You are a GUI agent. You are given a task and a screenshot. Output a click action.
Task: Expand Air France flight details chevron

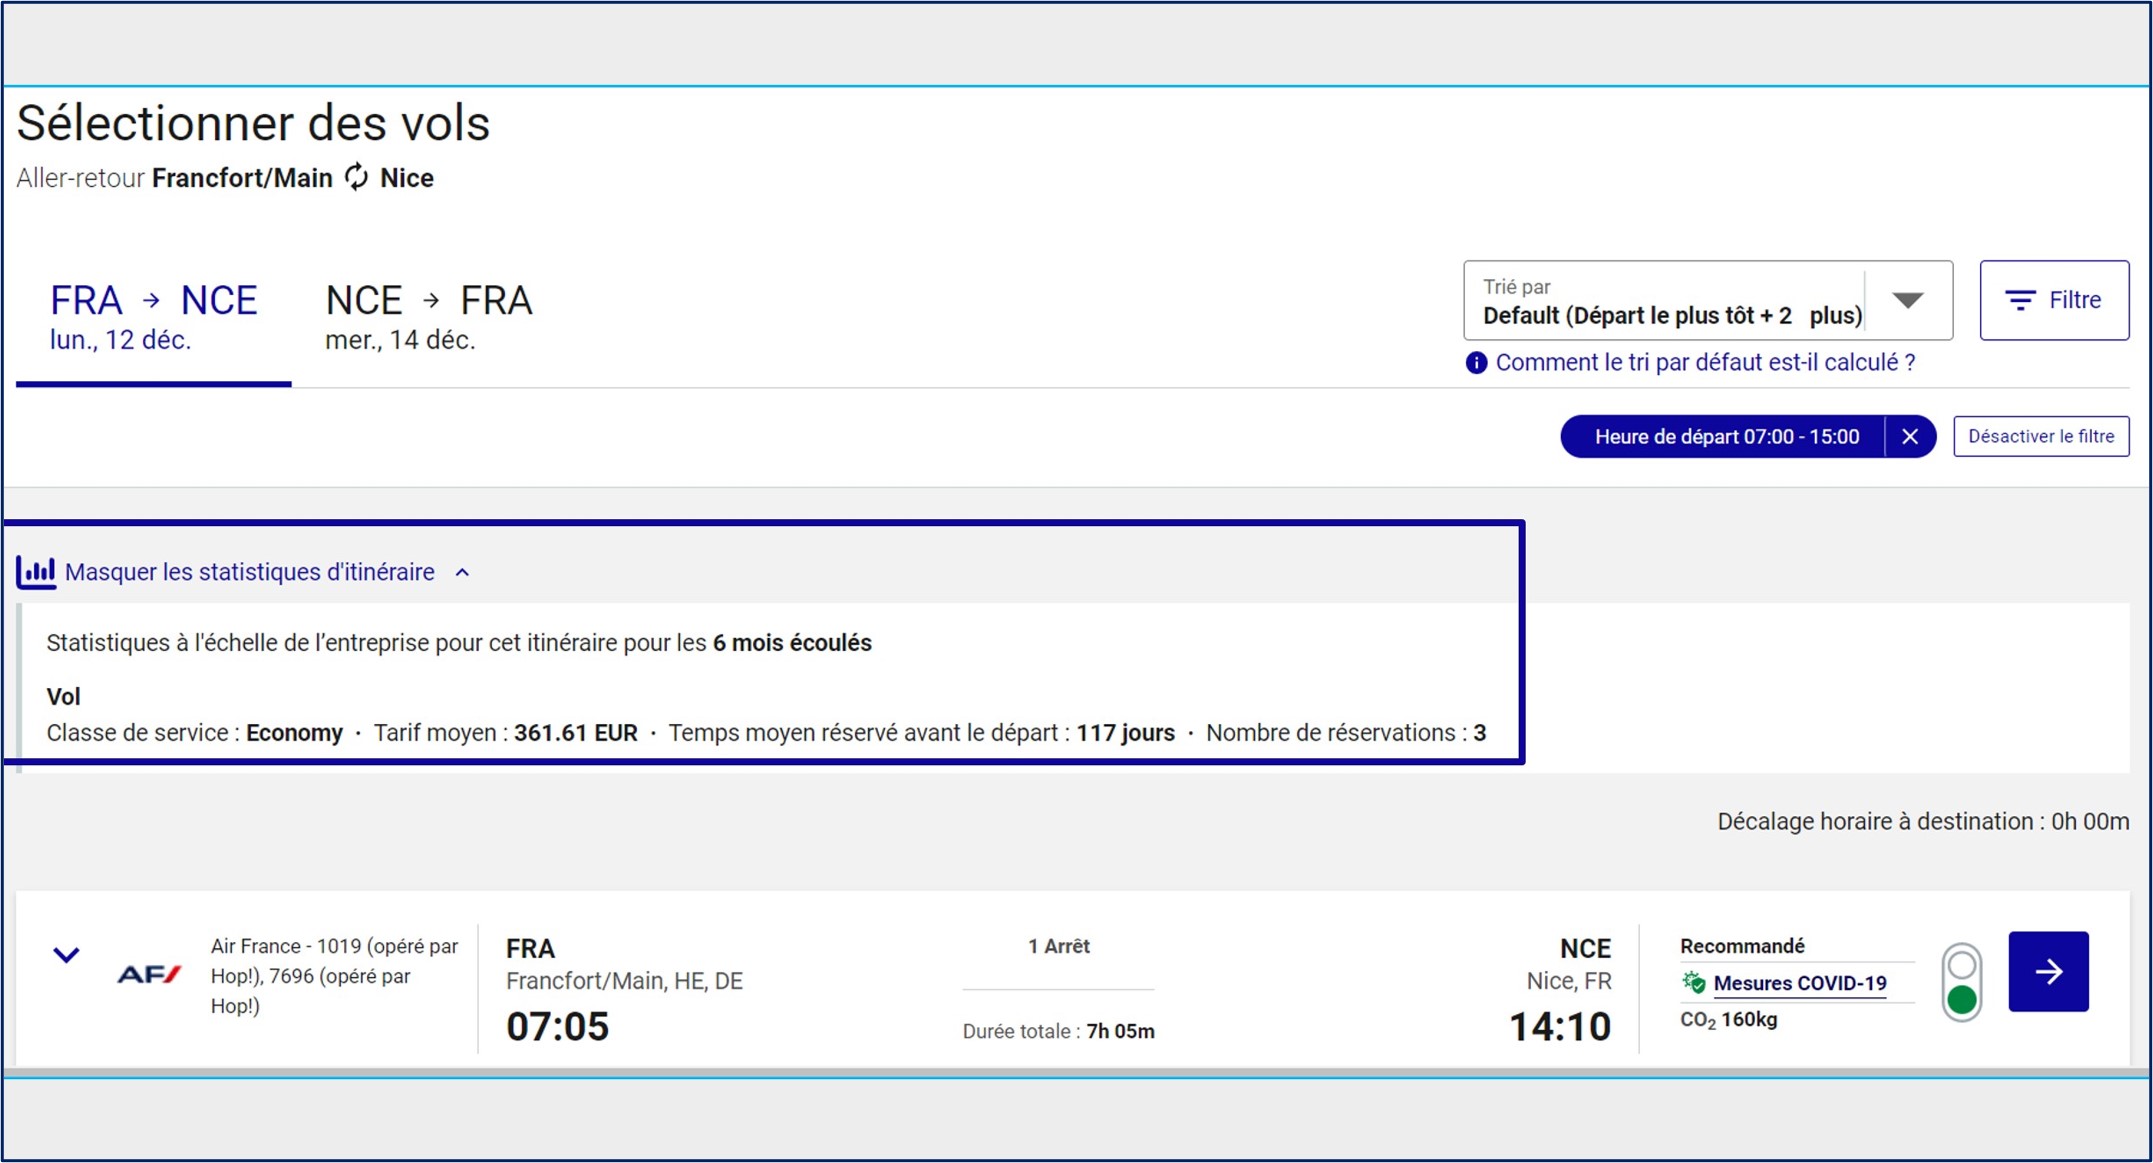point(66,955)
